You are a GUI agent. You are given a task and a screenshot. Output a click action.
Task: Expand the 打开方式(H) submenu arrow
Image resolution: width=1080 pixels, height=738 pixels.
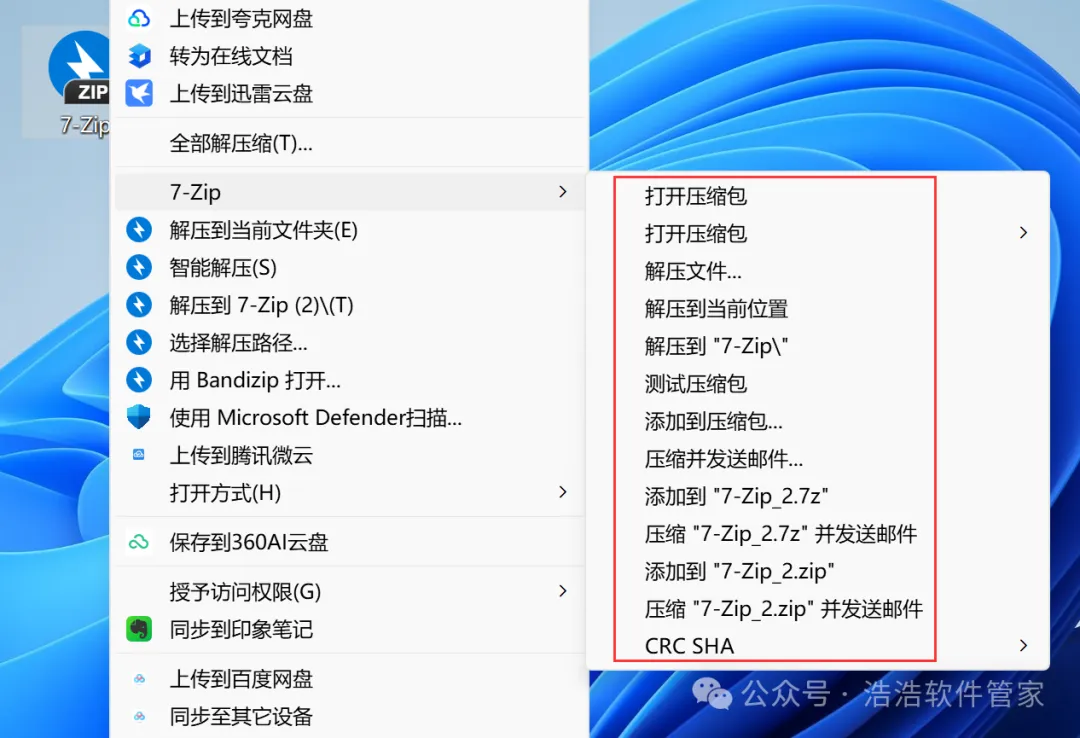pos(563,492)
